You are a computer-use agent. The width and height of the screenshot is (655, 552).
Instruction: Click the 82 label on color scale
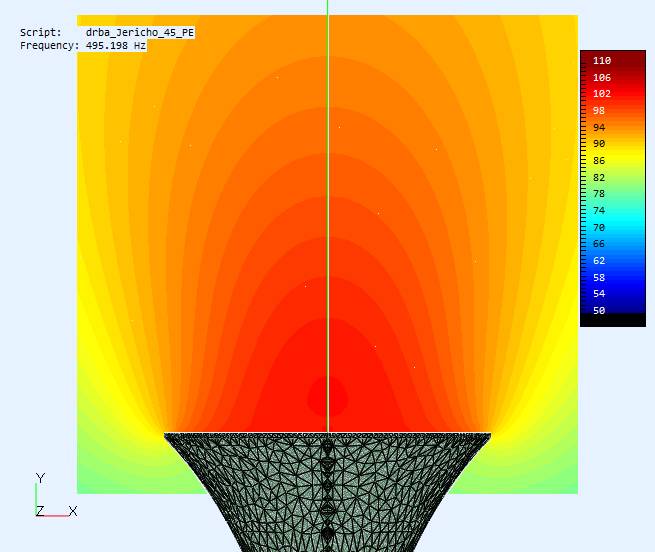[x=599, y=177]
